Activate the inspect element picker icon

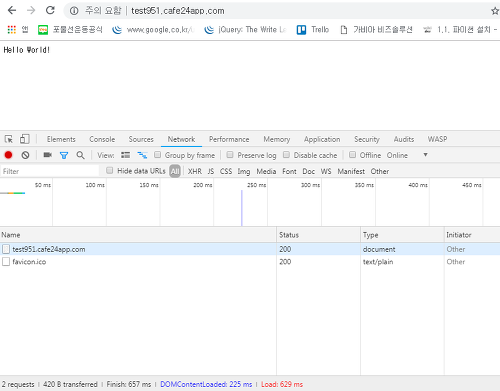pos(9,139)
